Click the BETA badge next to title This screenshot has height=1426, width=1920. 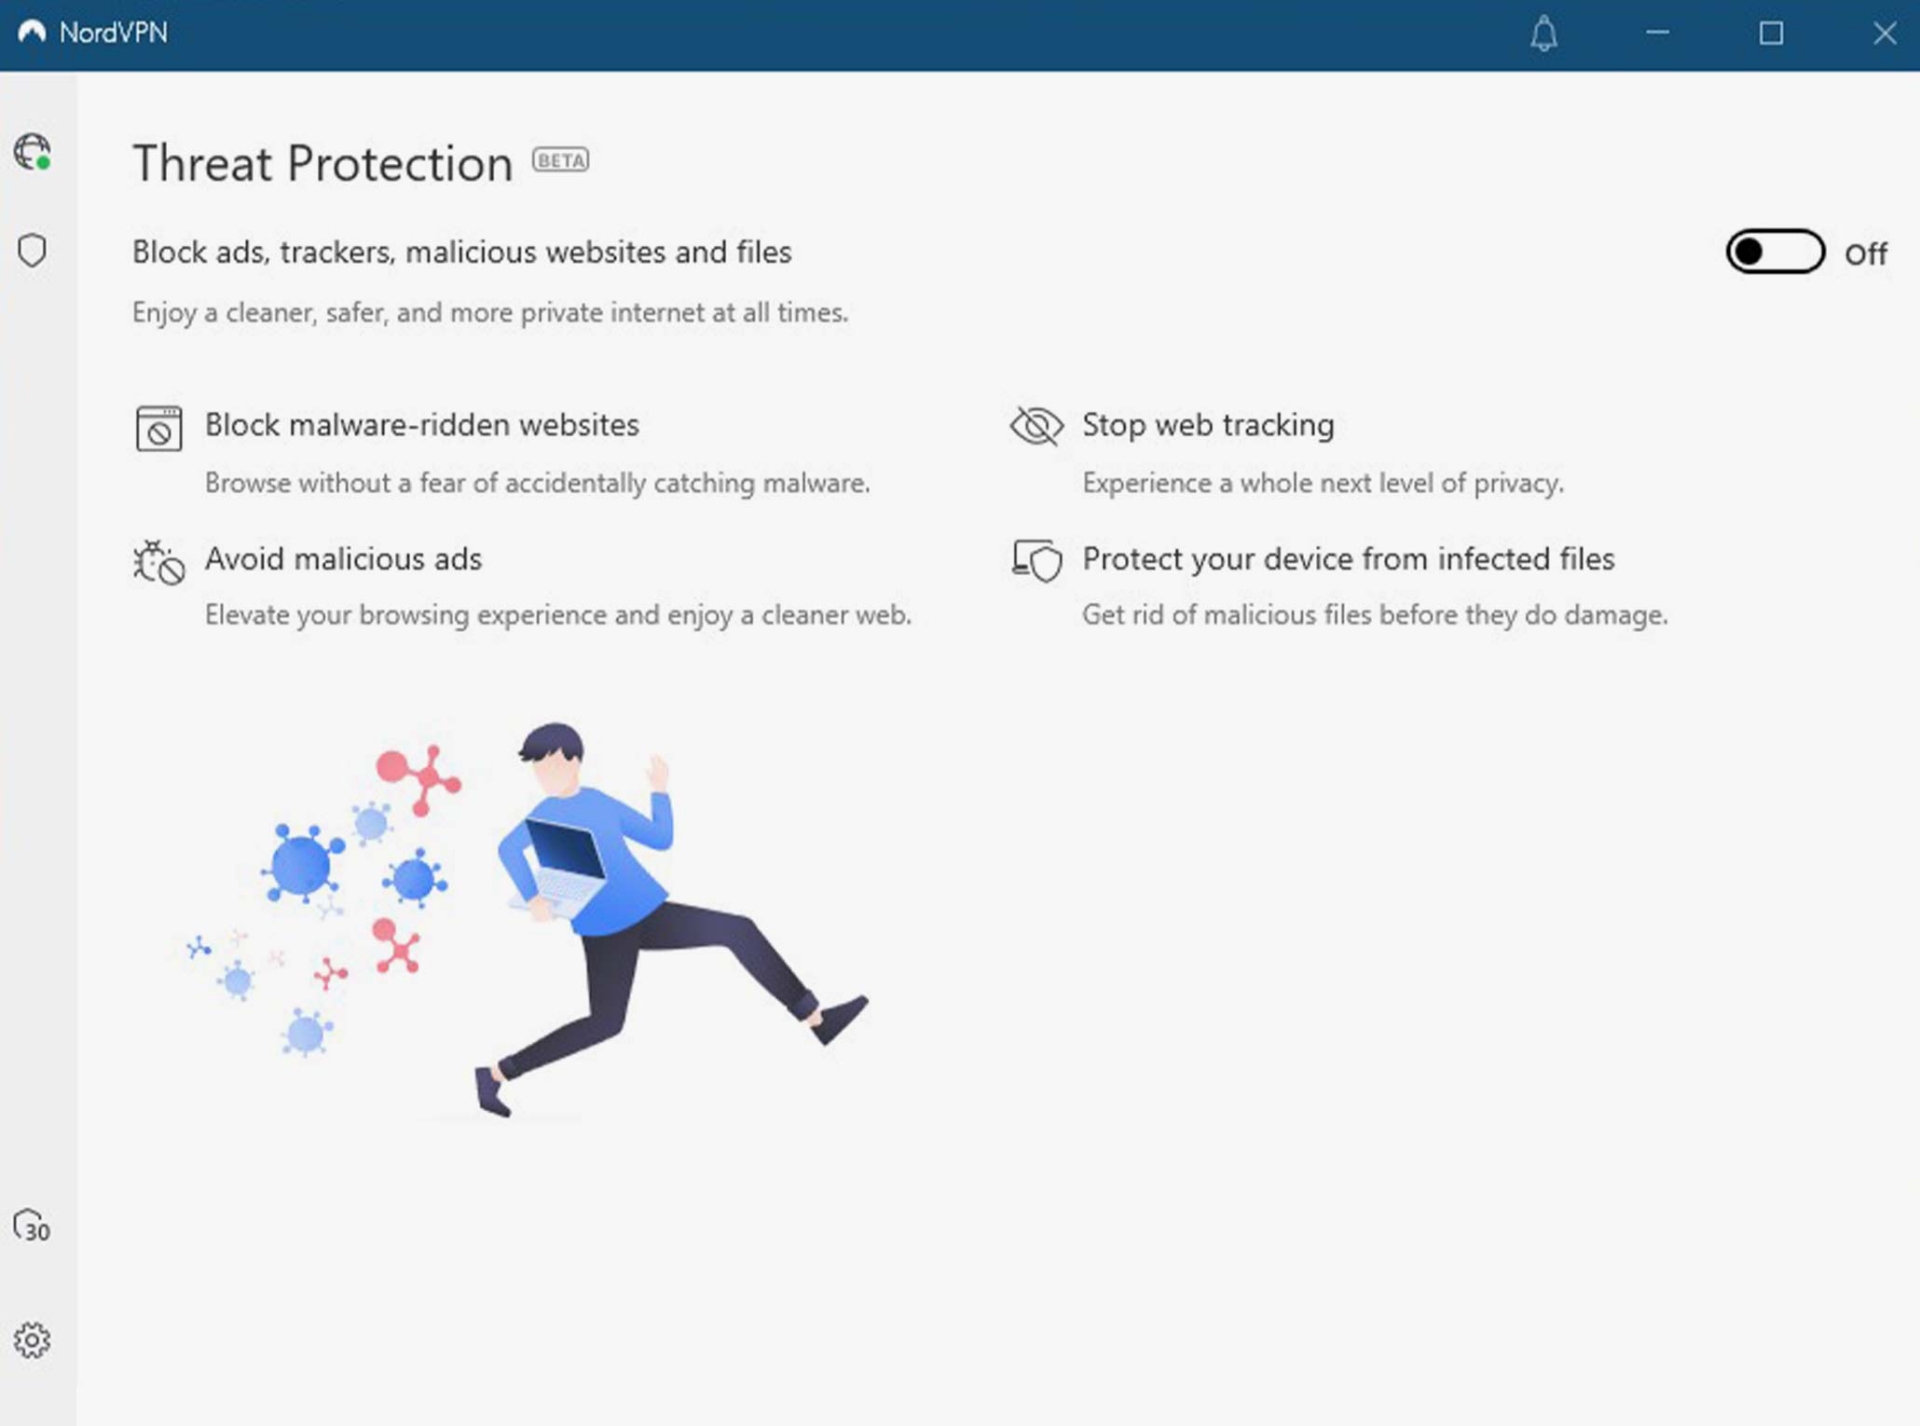pos(560,160)
